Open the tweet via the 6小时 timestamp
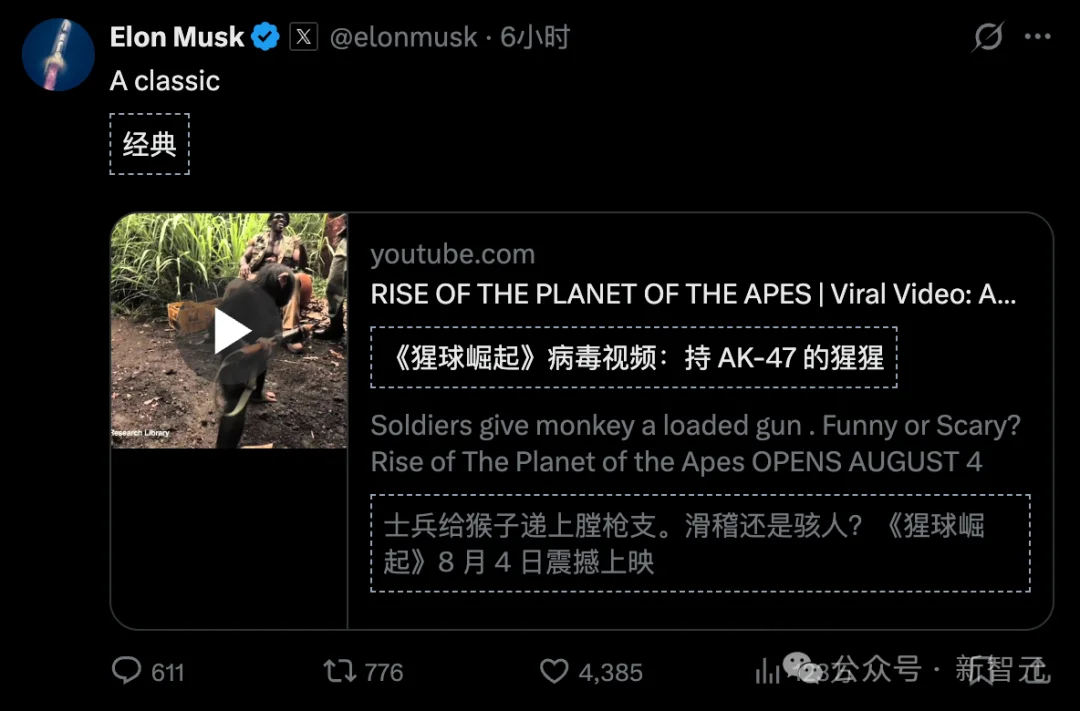Image resolution: width=1080 pixels, height=711 pixels. pos(535,38)
